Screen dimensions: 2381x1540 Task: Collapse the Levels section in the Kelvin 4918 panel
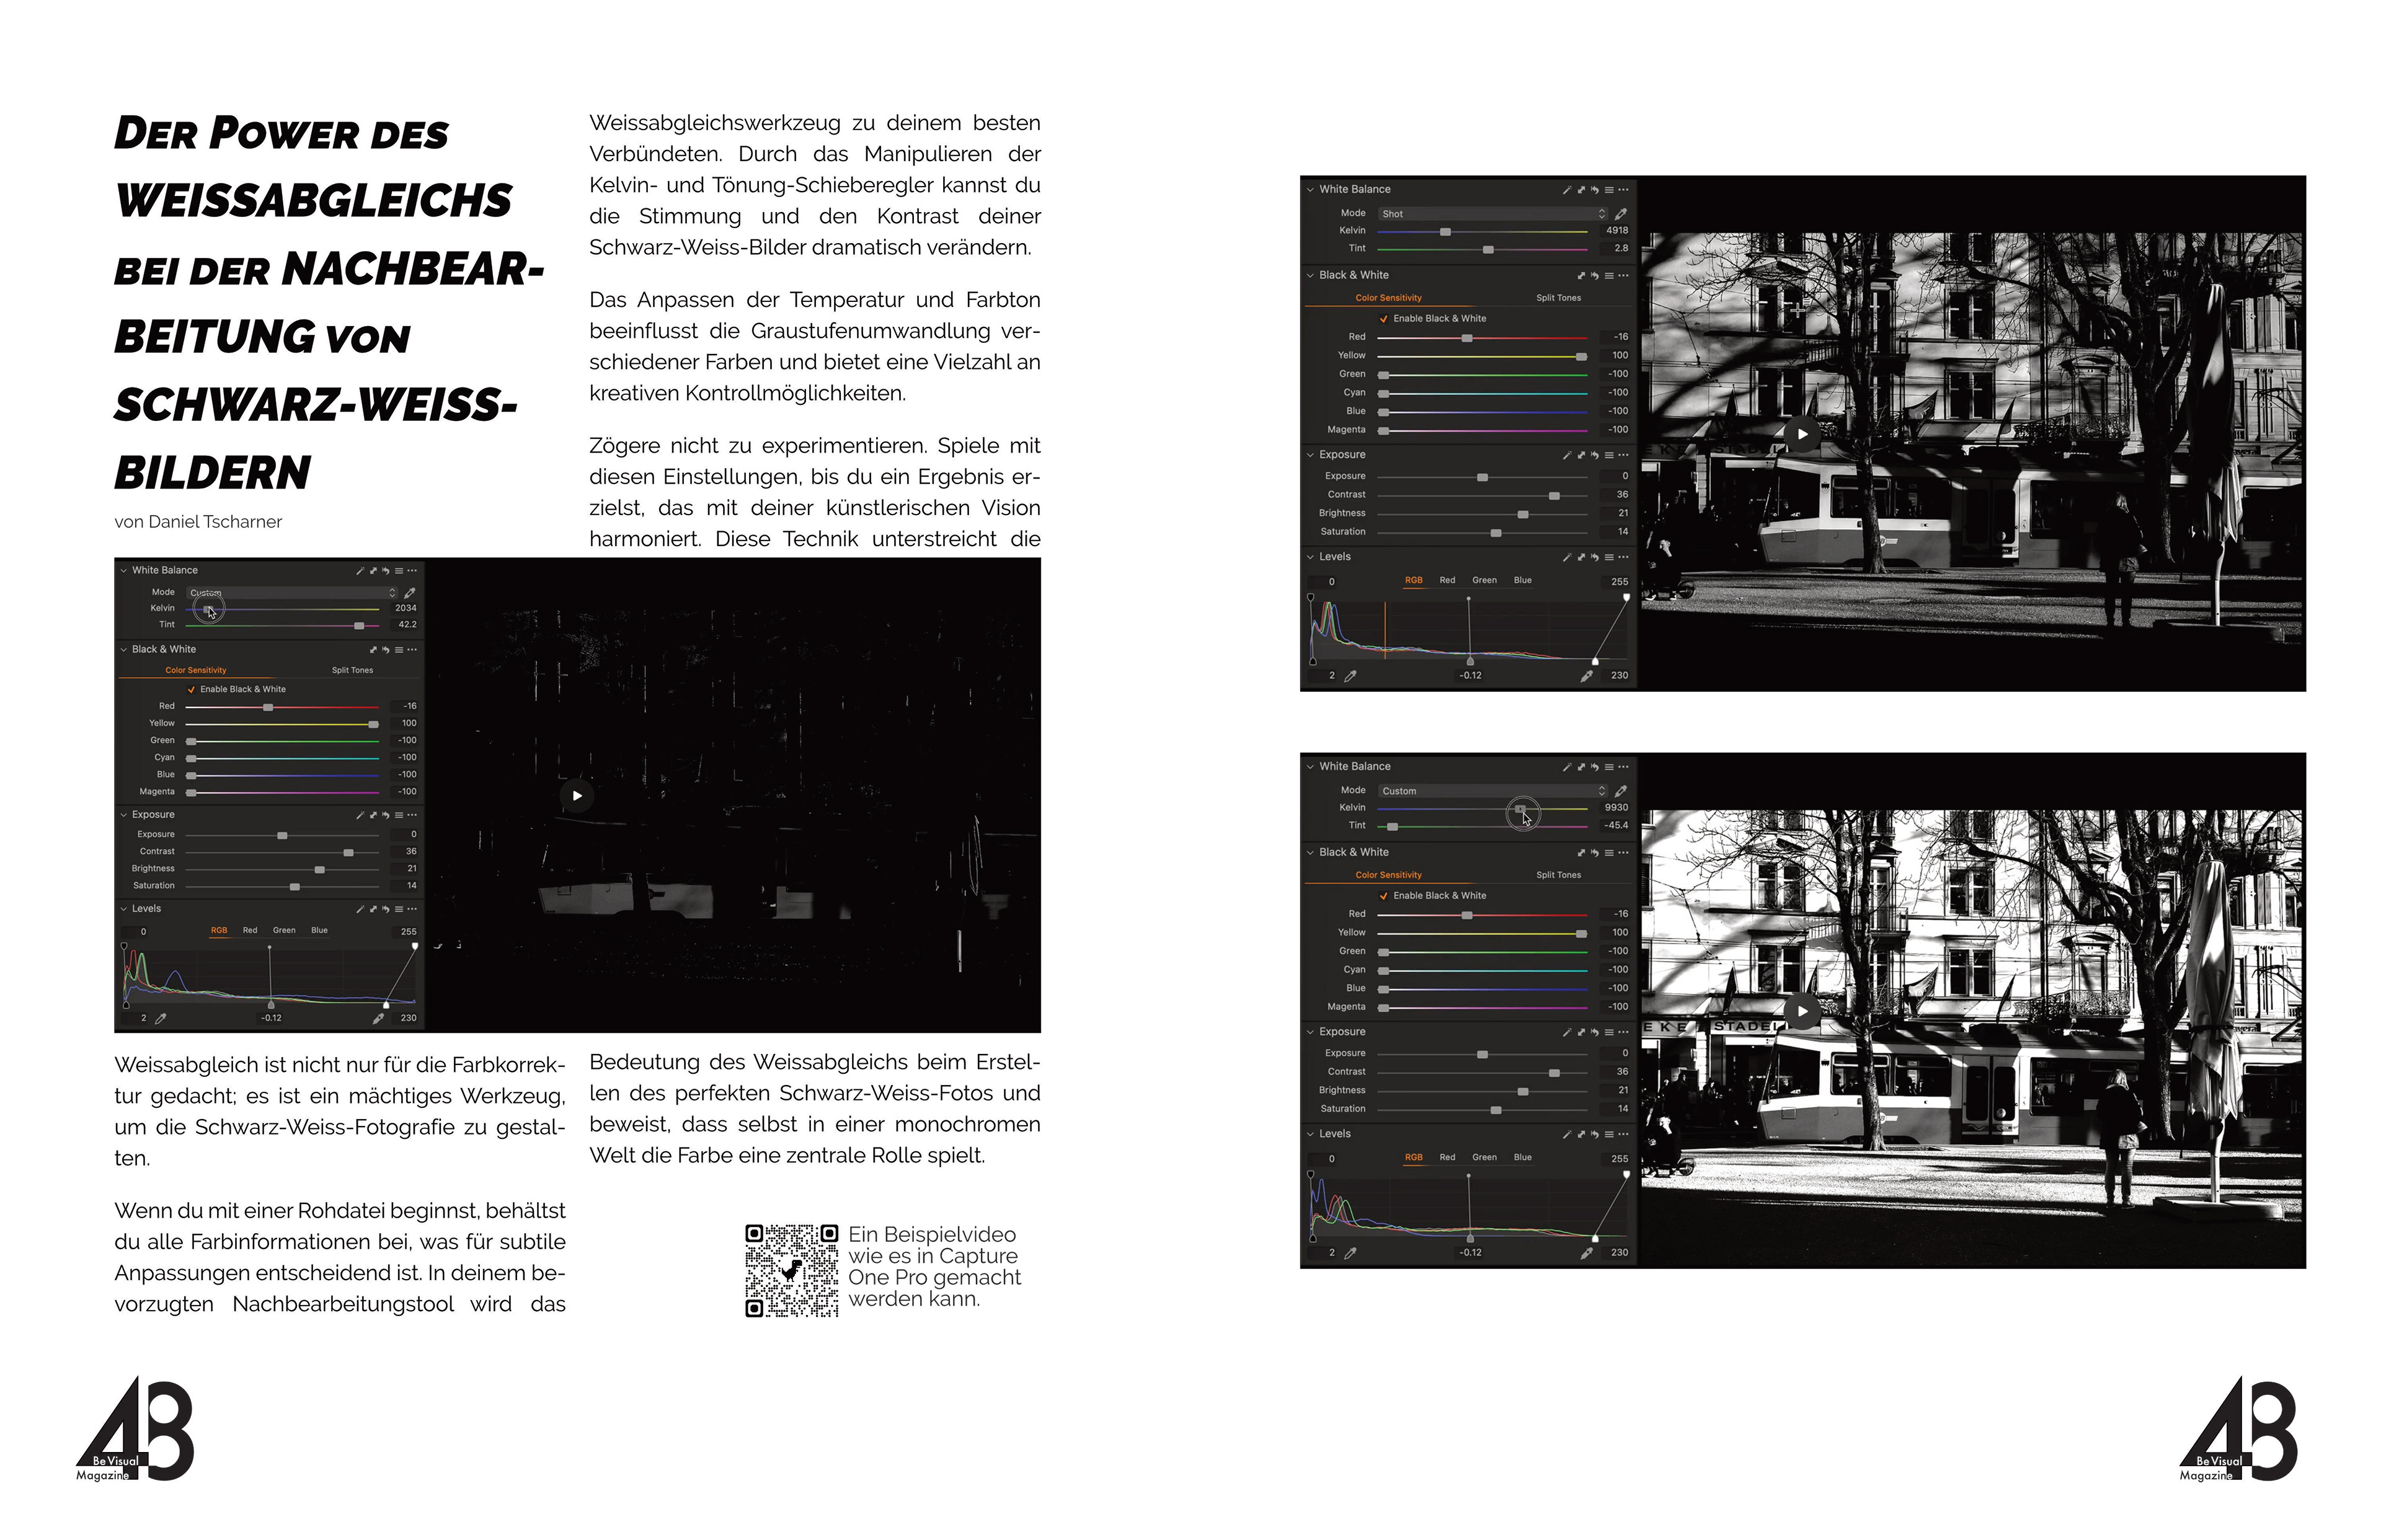(1310, 557)
